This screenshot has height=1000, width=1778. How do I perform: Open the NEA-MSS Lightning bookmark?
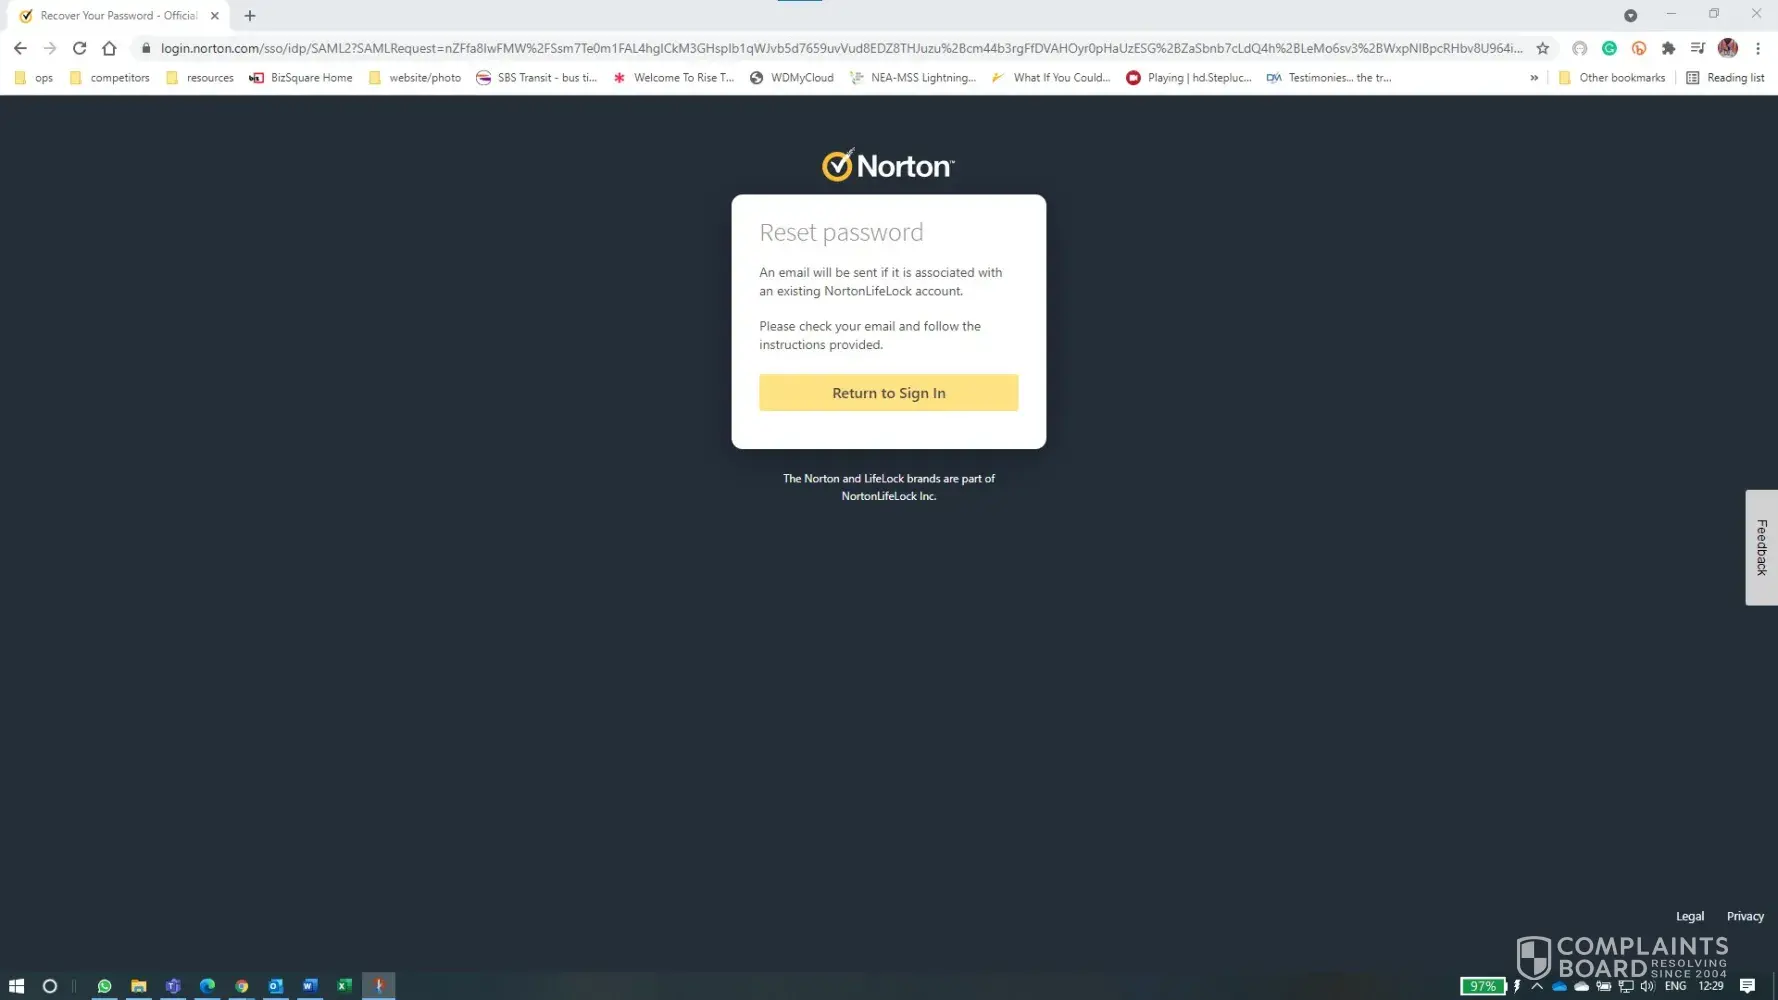[913, 77]
